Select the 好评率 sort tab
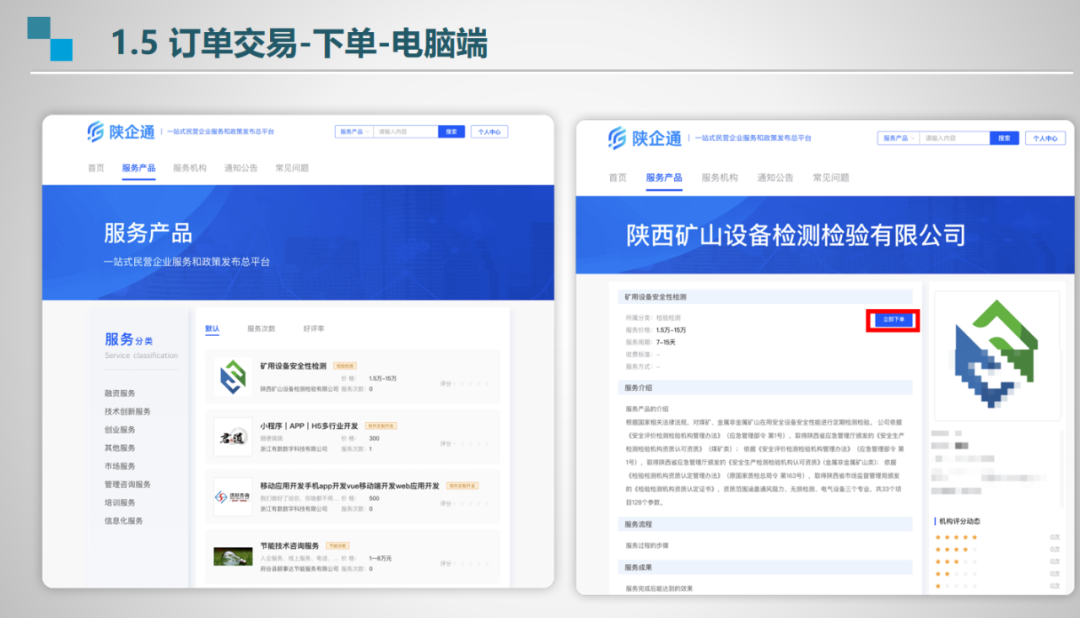This screenshot has width=1080, height=618. [314, 329]
